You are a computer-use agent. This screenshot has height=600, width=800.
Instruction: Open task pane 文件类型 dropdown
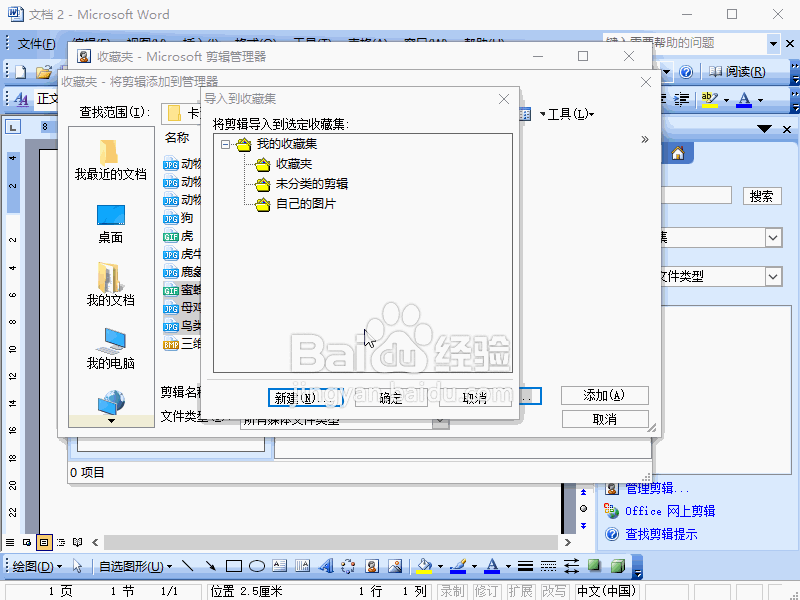[x=773, y=277]
